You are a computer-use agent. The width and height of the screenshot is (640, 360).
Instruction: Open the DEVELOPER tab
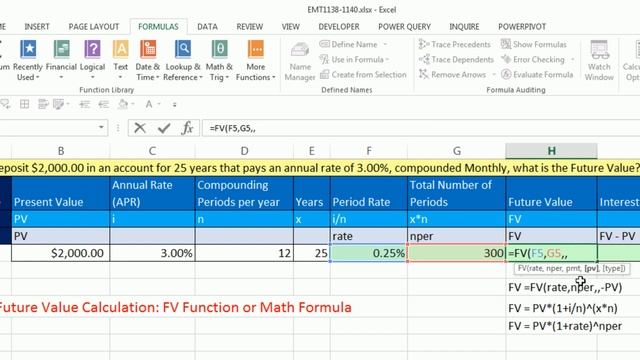pyautogui.click(x=339, y=27)
